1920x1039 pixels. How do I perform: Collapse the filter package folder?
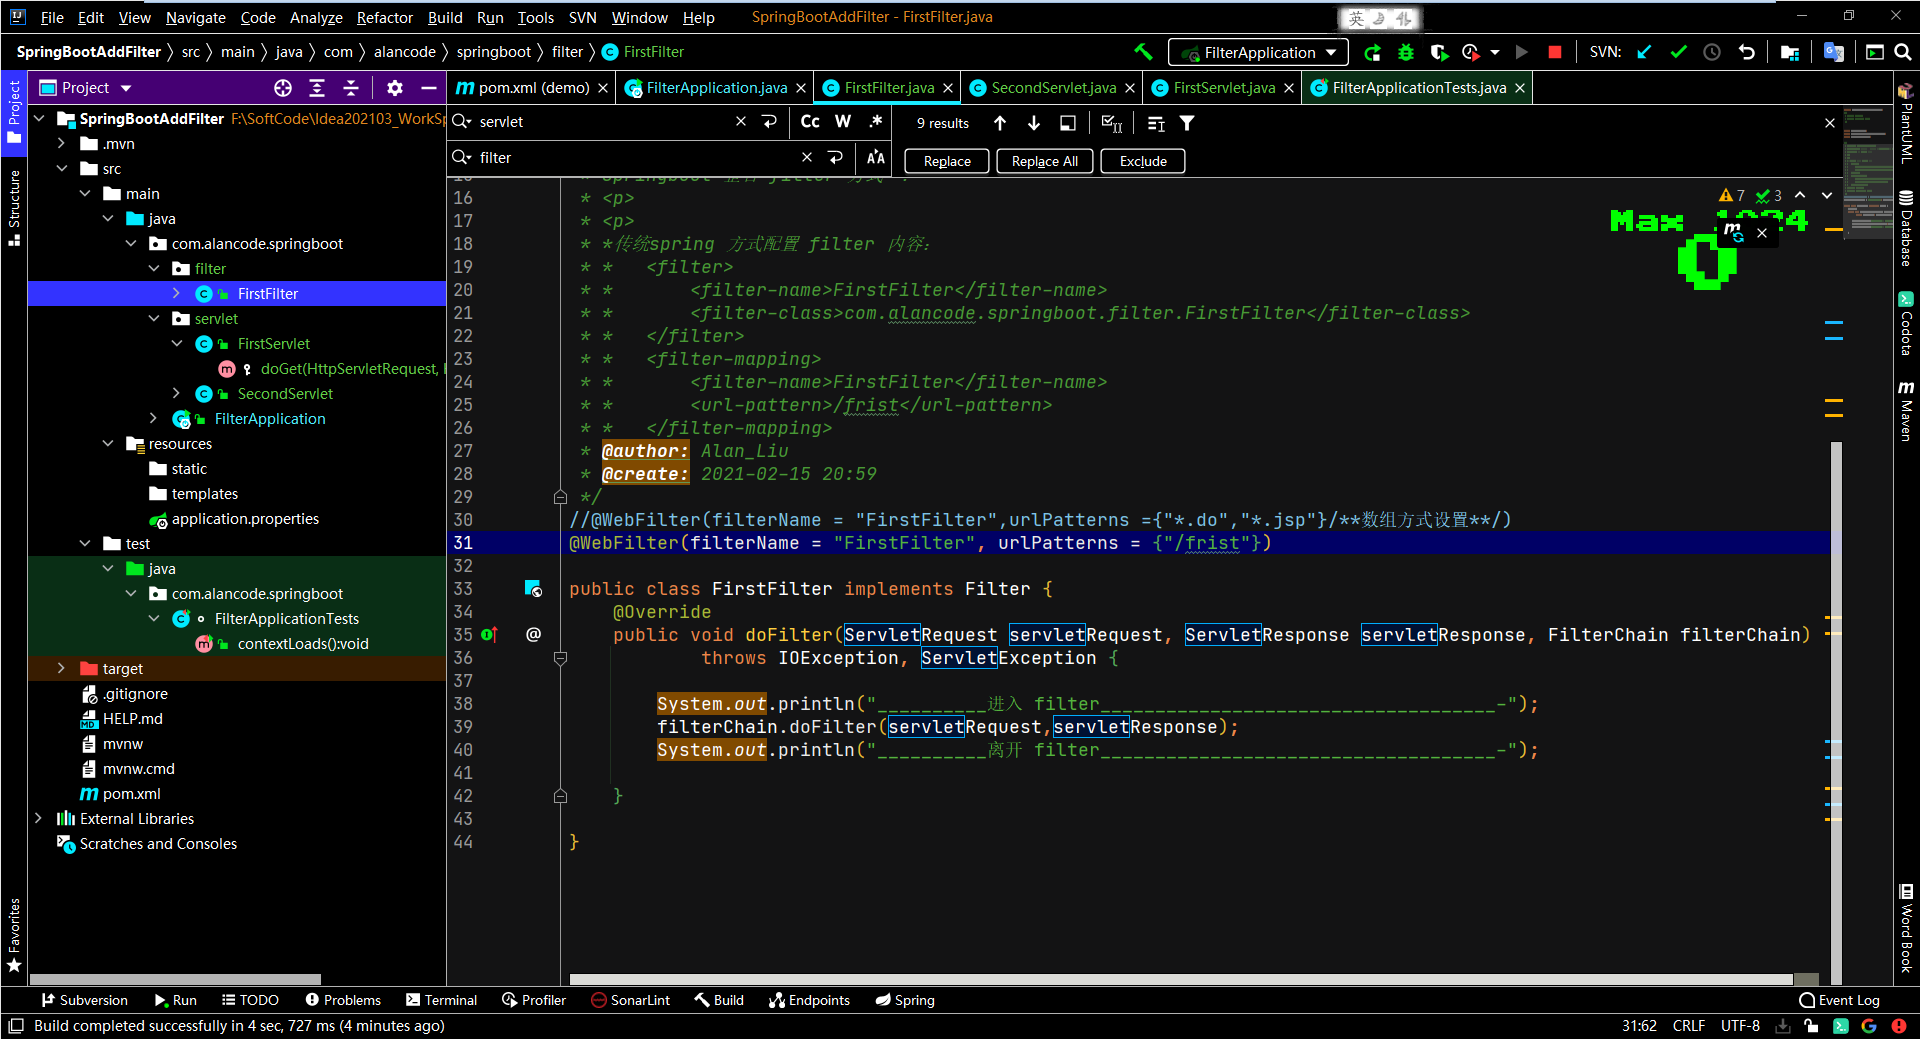coord(153,269)
